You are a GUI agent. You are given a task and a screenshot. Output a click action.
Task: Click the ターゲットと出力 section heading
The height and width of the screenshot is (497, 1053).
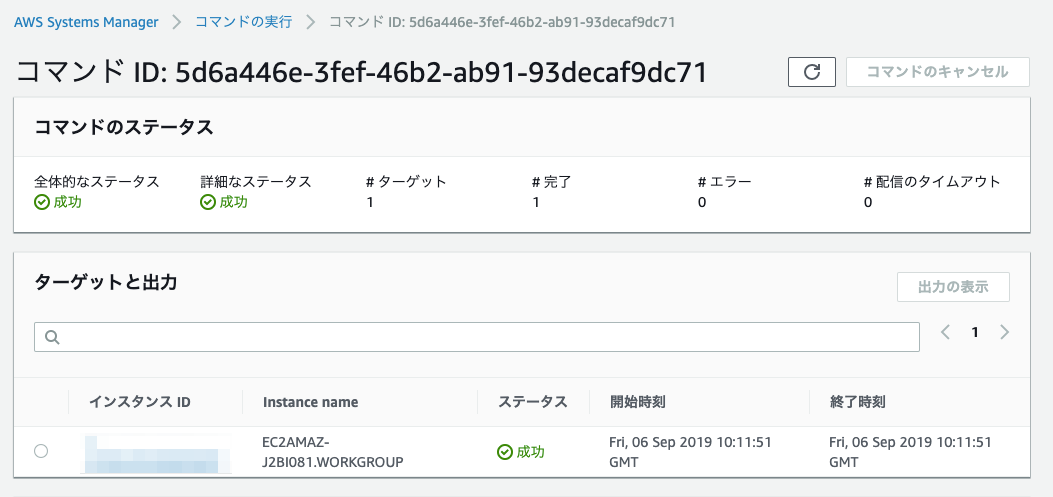coord(105,283)
